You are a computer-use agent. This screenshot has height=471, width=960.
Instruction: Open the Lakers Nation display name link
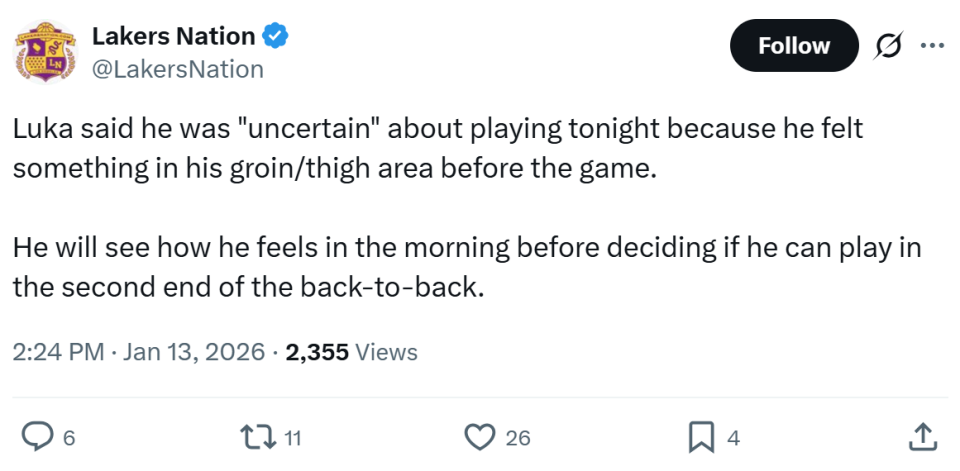172,37
